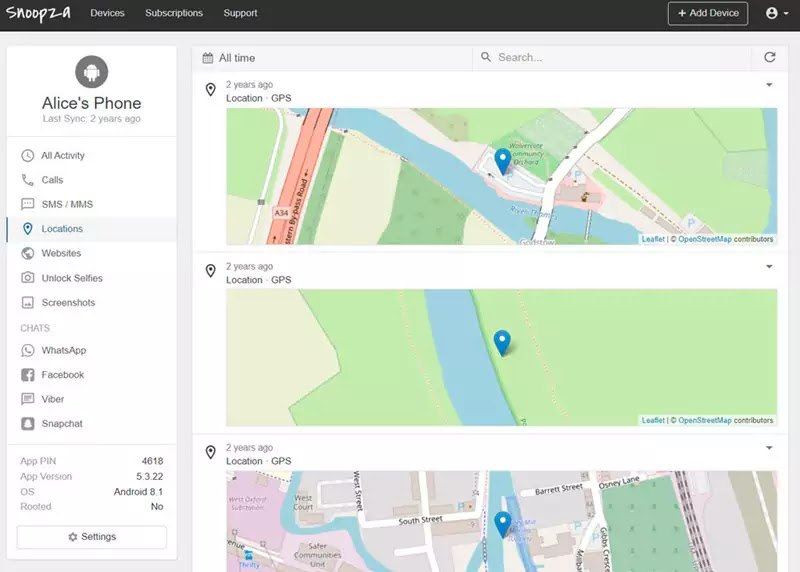Click the Snoopza logo
The width and height of the screenshot is (800, 572).
coord(38,13)
